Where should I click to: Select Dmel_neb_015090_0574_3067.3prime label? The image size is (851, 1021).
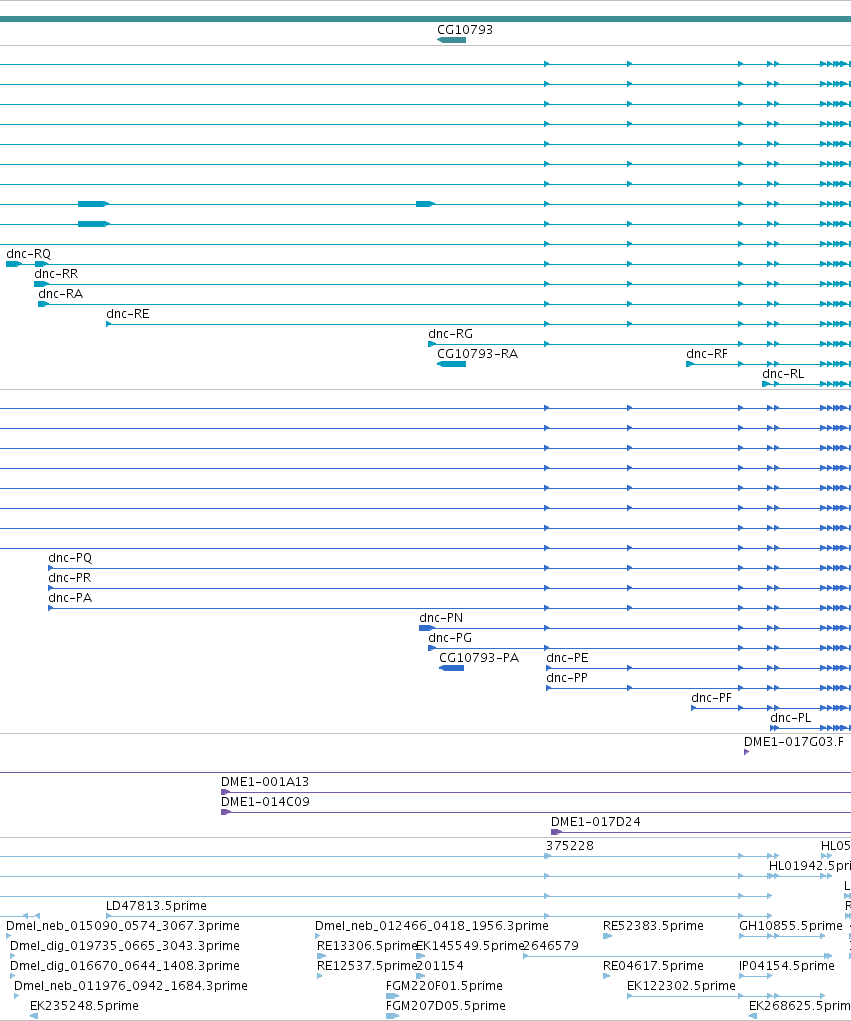pyautogui.click(x=123, y=927)
